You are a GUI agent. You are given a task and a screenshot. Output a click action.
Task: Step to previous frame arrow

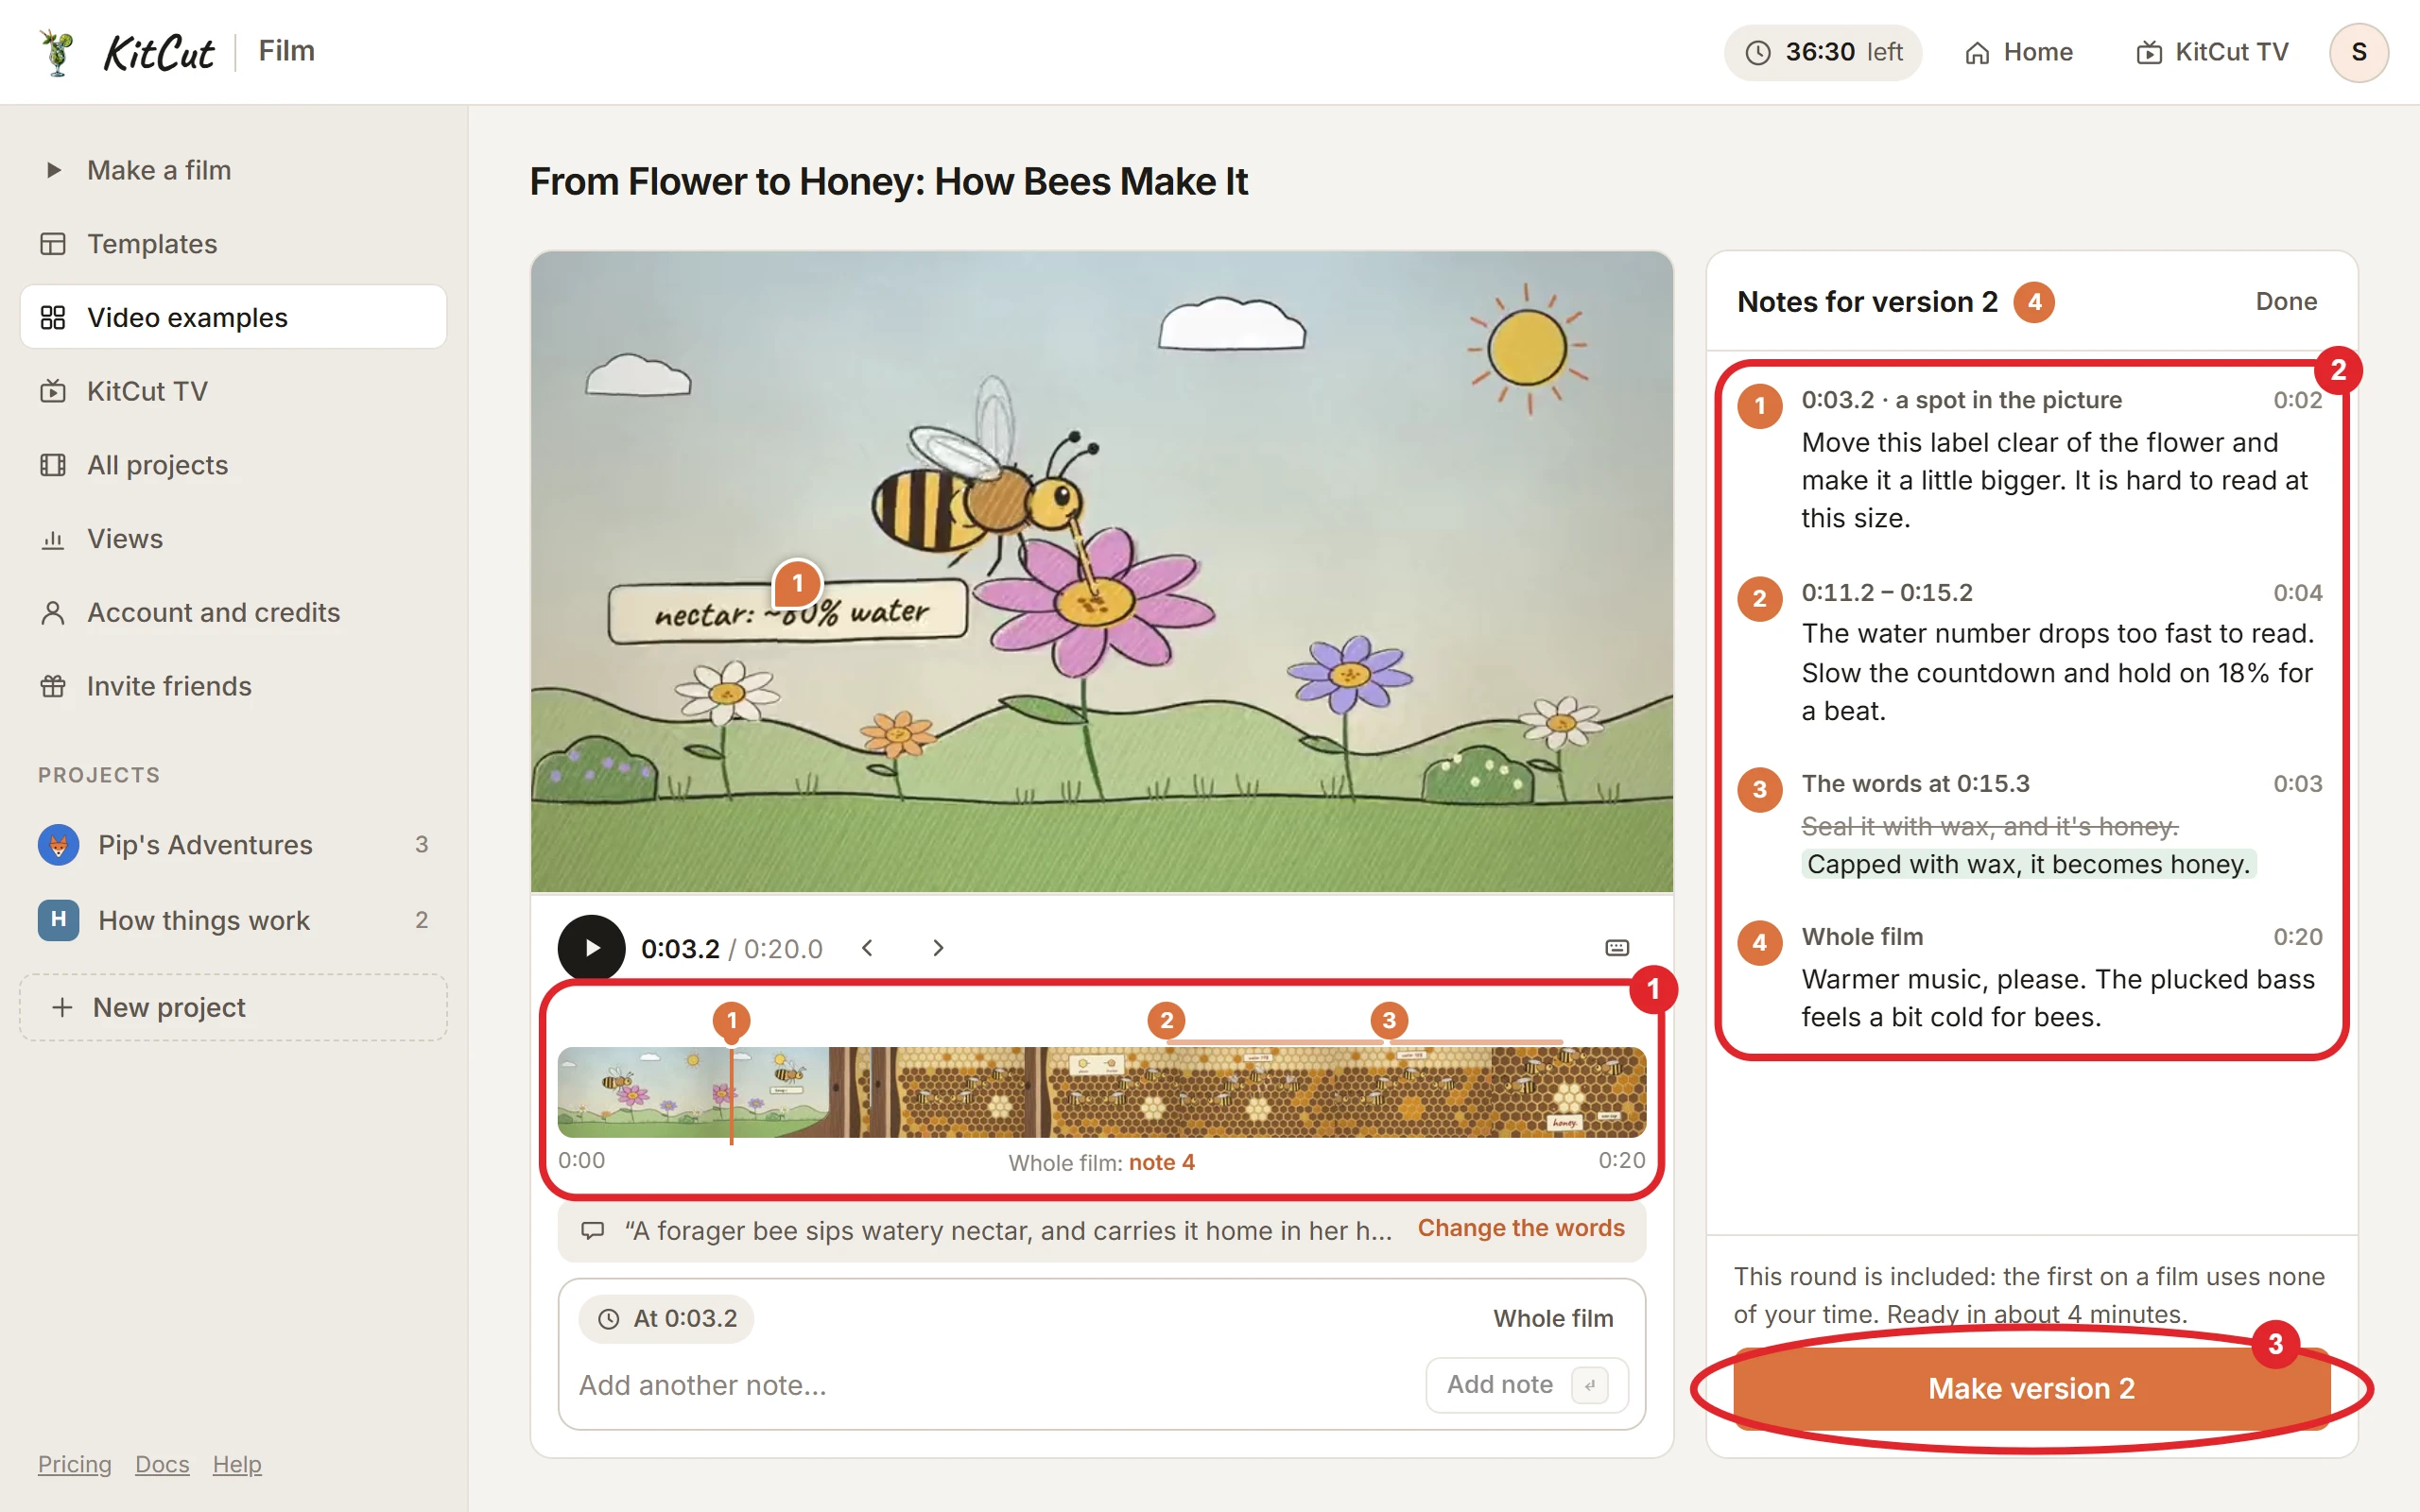tap(867, 948)
